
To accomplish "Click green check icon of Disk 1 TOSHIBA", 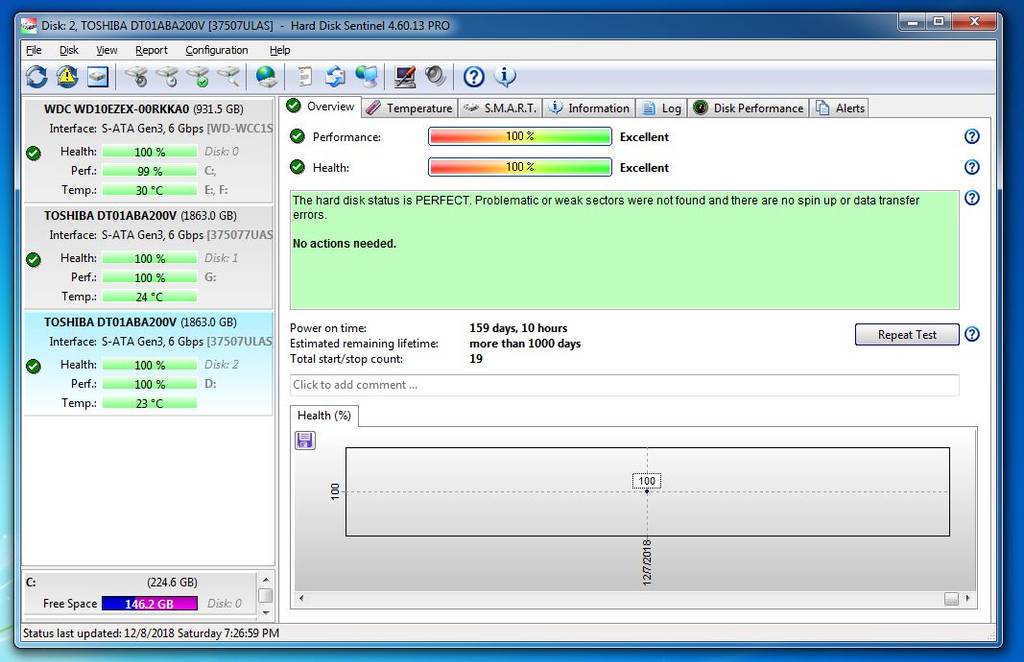I will pyautogui.click(x=33, y=259).
